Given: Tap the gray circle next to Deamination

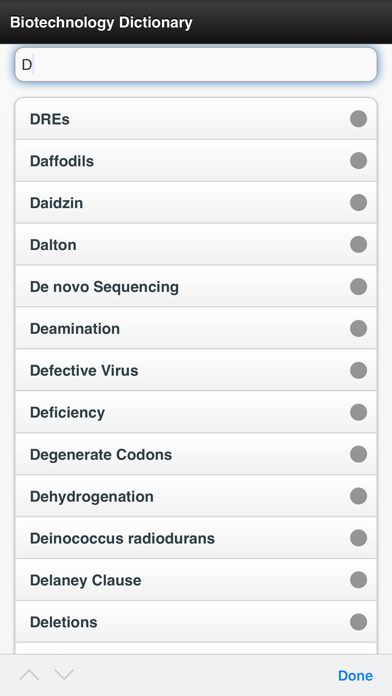Looking at the screenshot, I should [x=358, y=328].
